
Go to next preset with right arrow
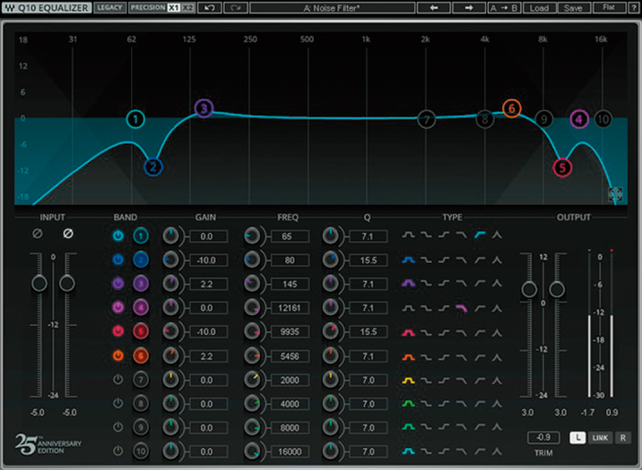point(469,8)
